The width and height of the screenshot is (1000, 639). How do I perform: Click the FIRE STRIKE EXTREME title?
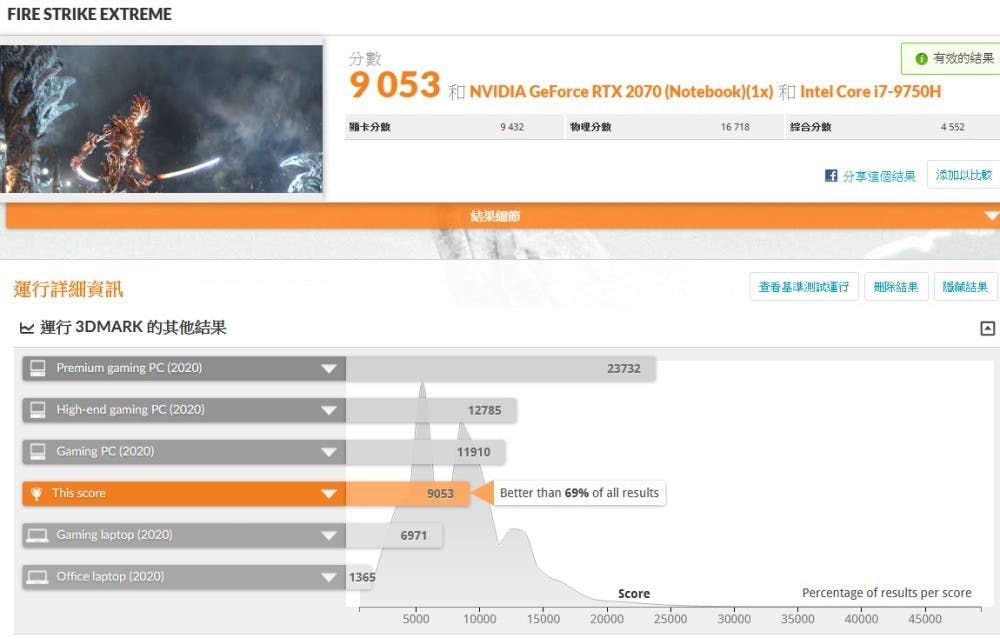pyautogui.click(x=89, y=14)
